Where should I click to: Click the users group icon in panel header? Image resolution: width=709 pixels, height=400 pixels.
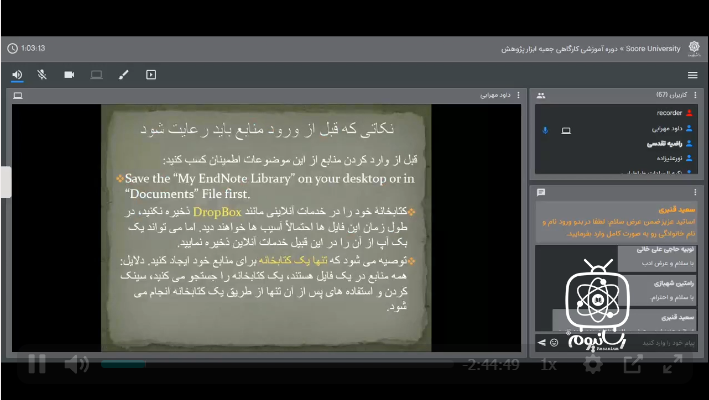tap(541, 95)
